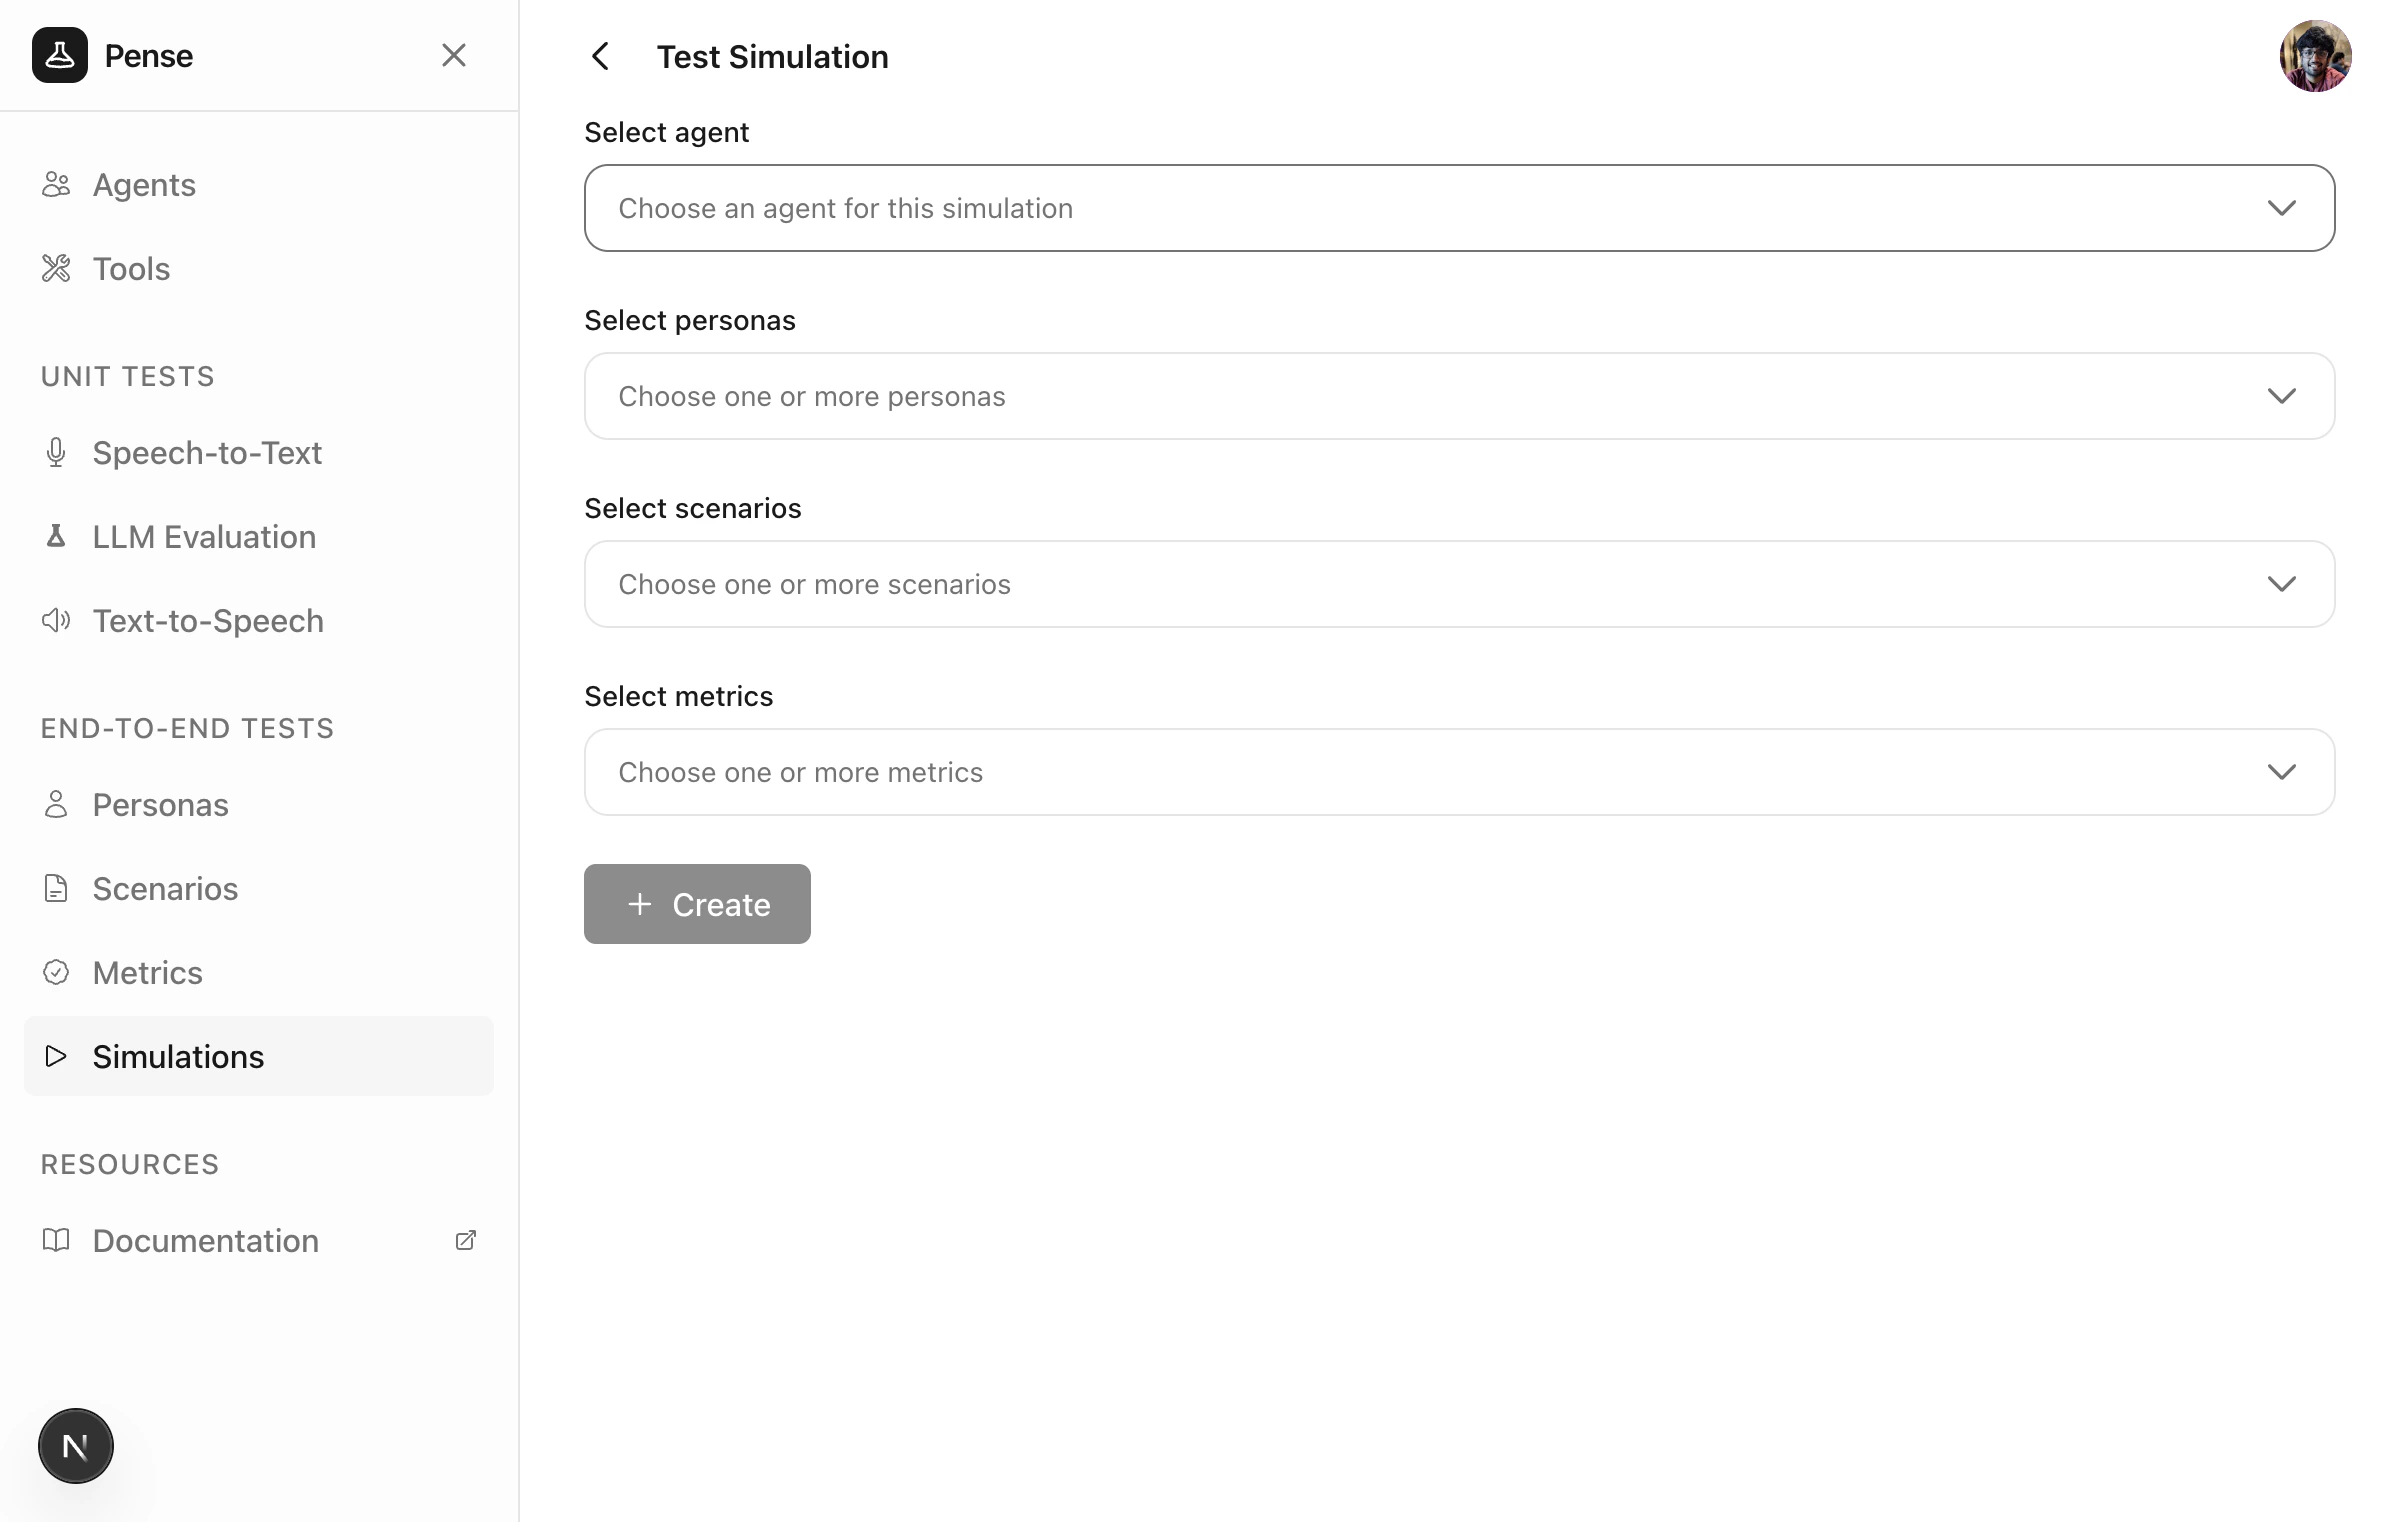Navigate to Personas in sidebar
Image resolution: width=2400 pixels, height=1522 pixels.
[x=160, y=804]
